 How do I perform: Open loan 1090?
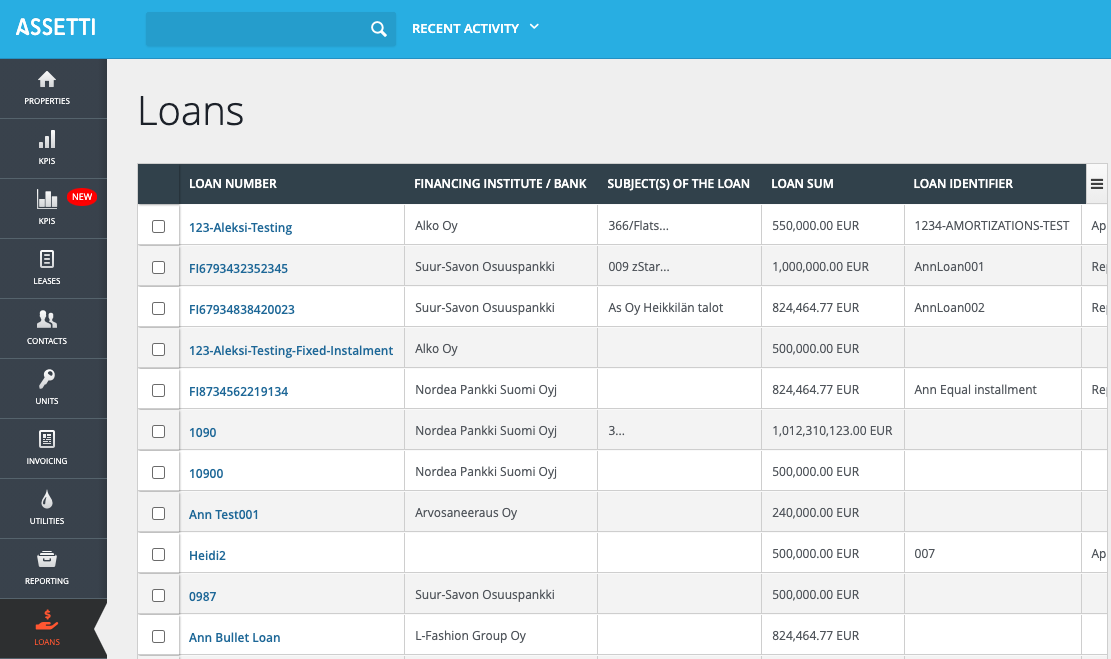203,433
